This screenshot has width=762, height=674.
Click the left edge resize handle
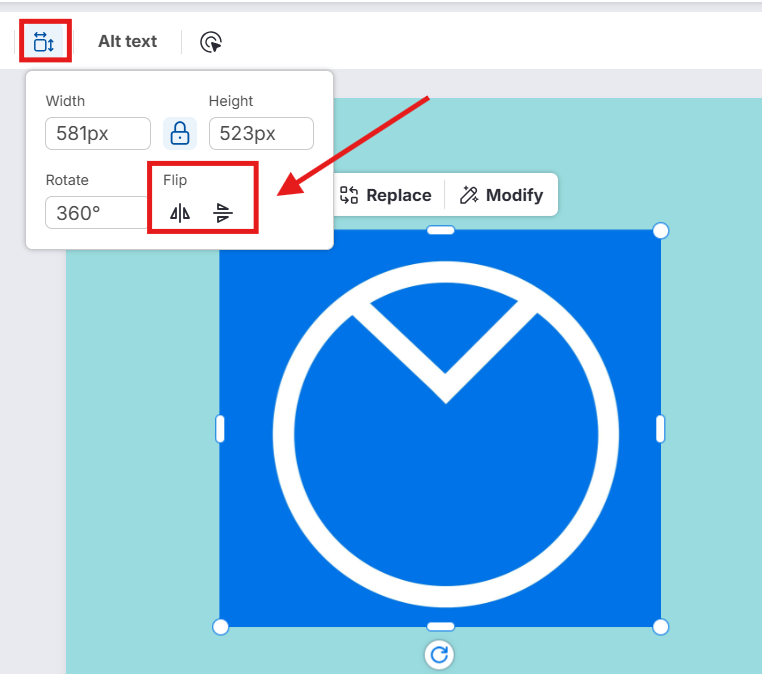220,428
